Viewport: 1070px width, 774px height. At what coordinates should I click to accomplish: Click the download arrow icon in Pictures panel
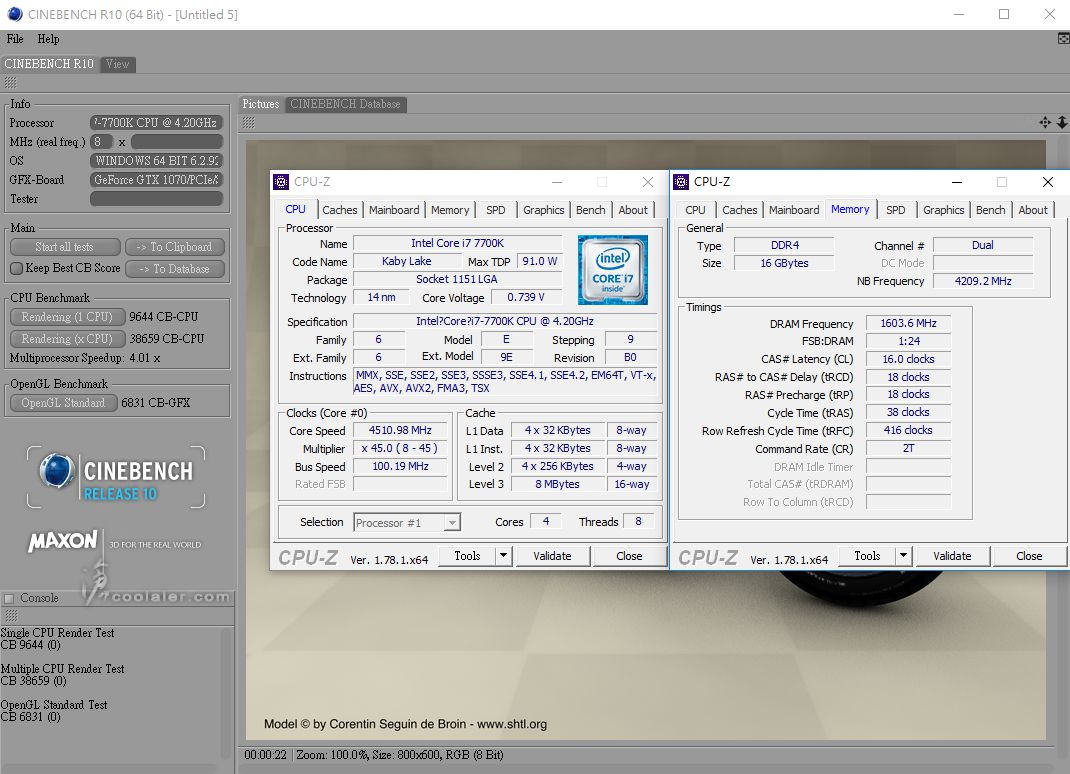coord(1062,122)
